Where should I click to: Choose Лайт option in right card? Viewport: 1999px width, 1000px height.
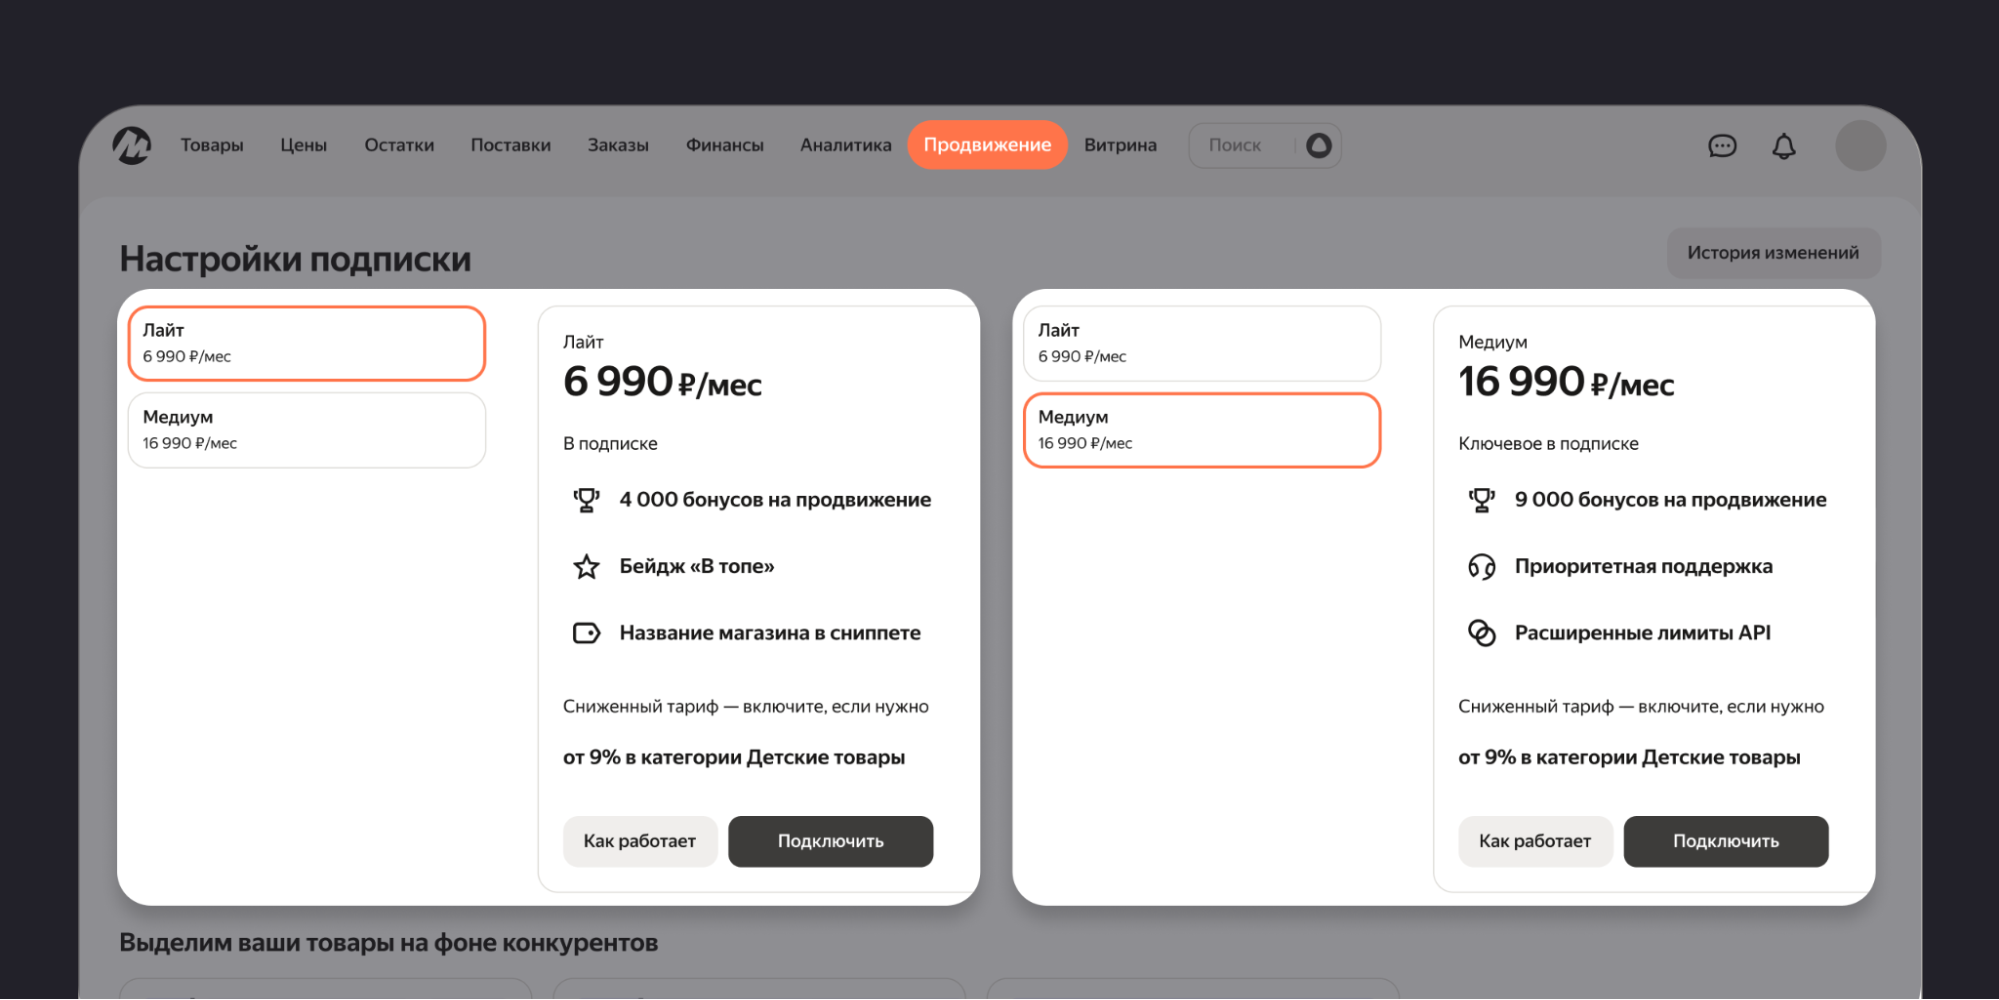point(1201,343)
